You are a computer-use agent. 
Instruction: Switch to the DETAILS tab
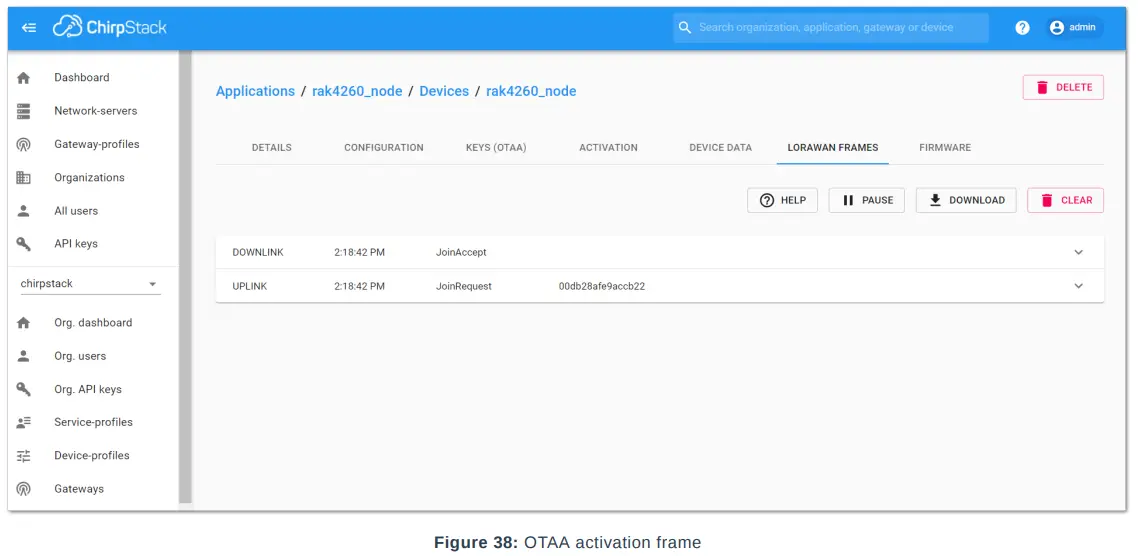pyautogui.click(x=271, y=147)
